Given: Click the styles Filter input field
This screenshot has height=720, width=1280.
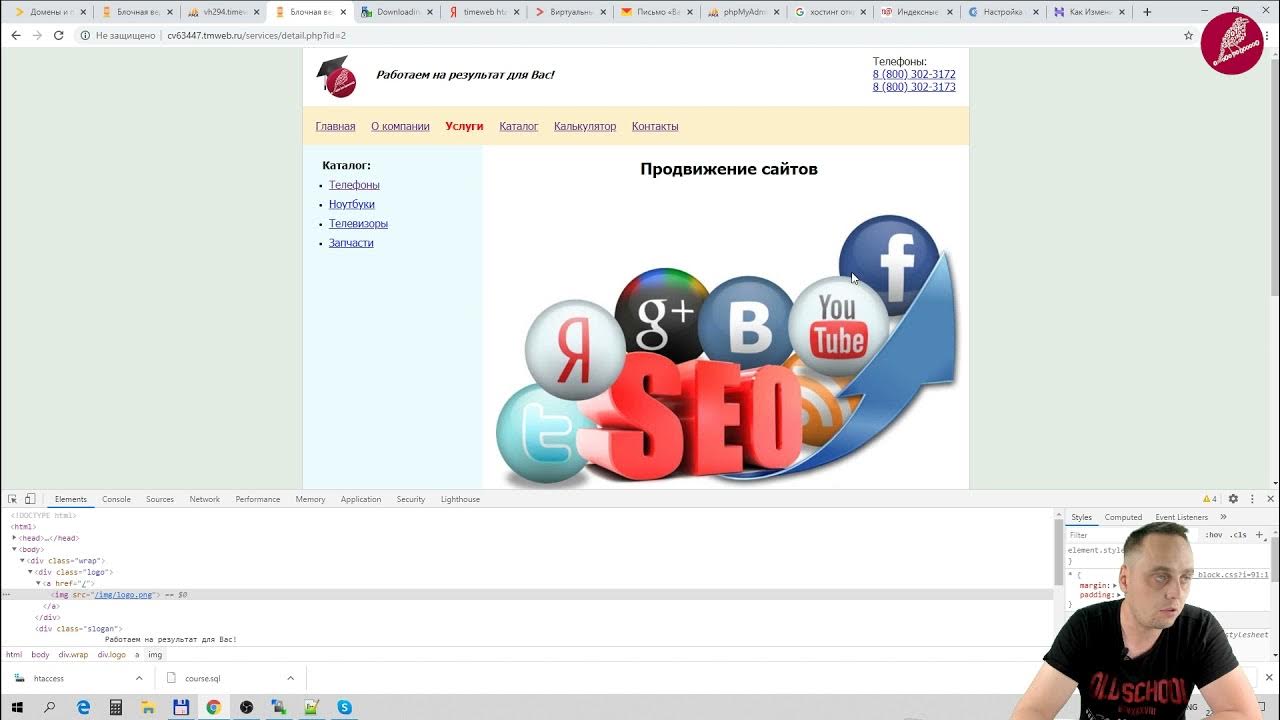Looking at the screenshot, I should click(1130, 535).
